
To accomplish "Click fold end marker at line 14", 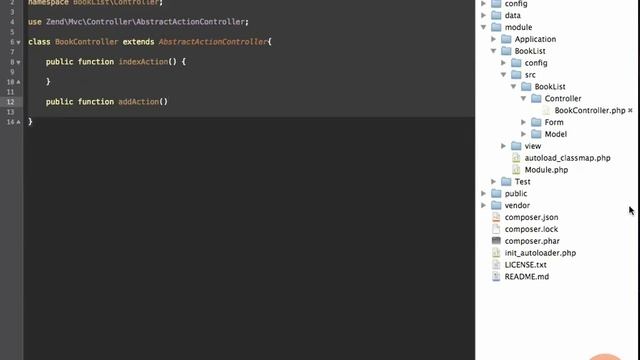I will click(x=18, y=122).
